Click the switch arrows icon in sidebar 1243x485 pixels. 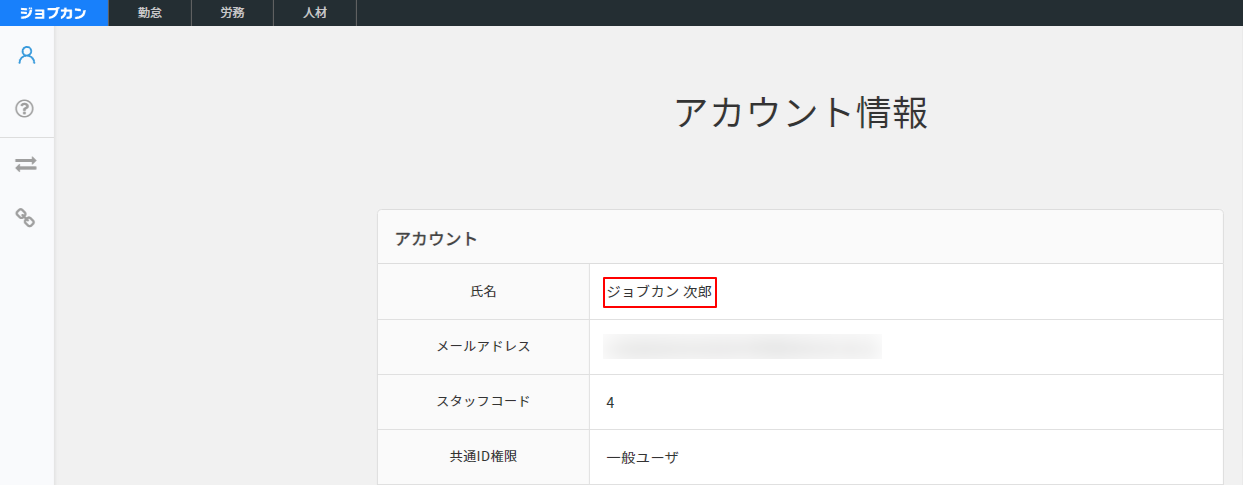click(26, 164)
